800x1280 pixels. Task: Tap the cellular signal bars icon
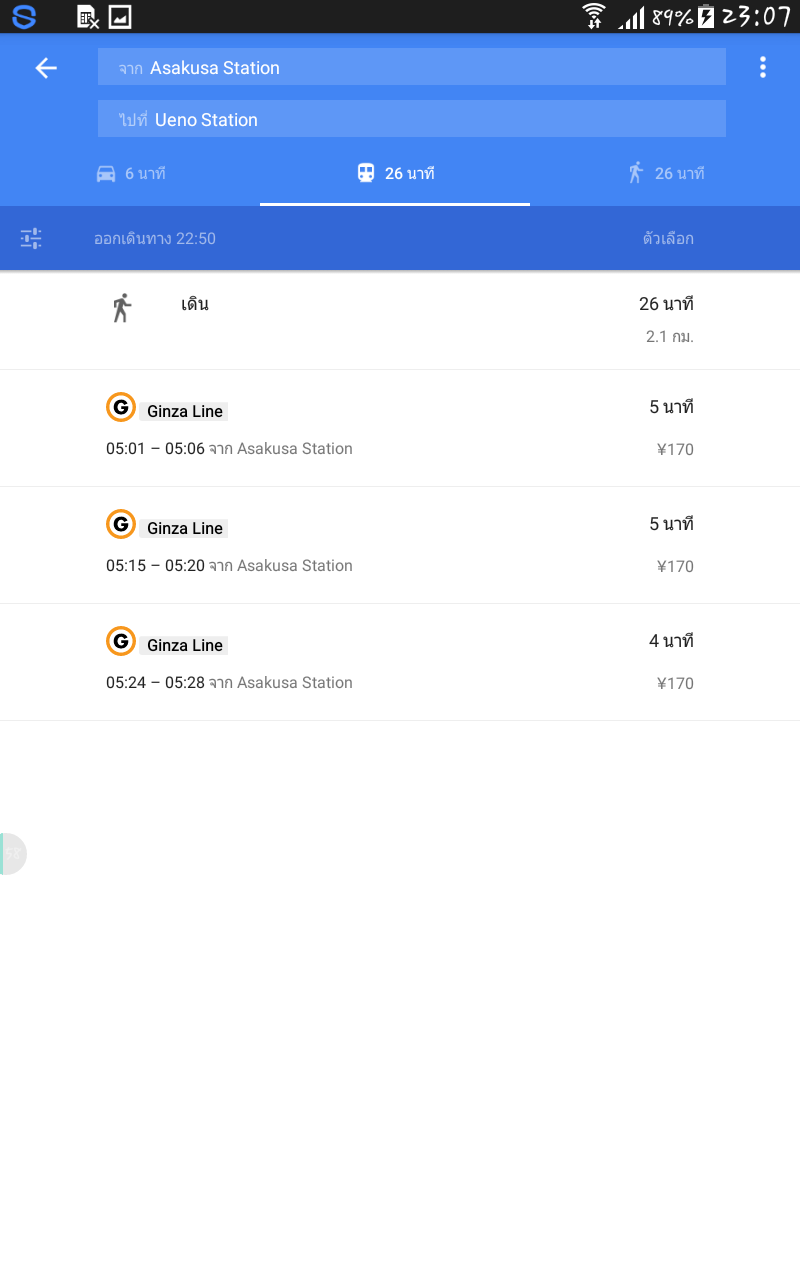click(631, 17)
